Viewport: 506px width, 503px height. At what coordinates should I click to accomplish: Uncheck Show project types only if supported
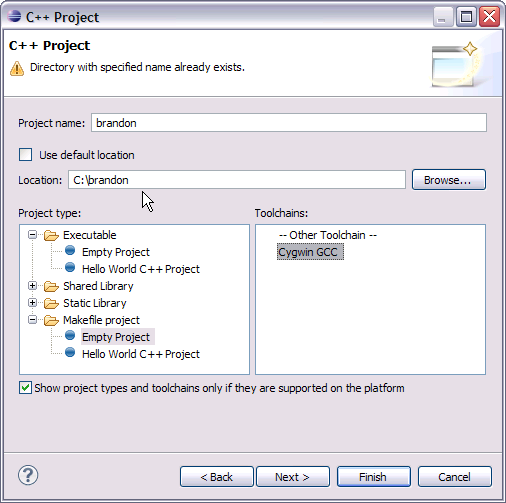26,388
